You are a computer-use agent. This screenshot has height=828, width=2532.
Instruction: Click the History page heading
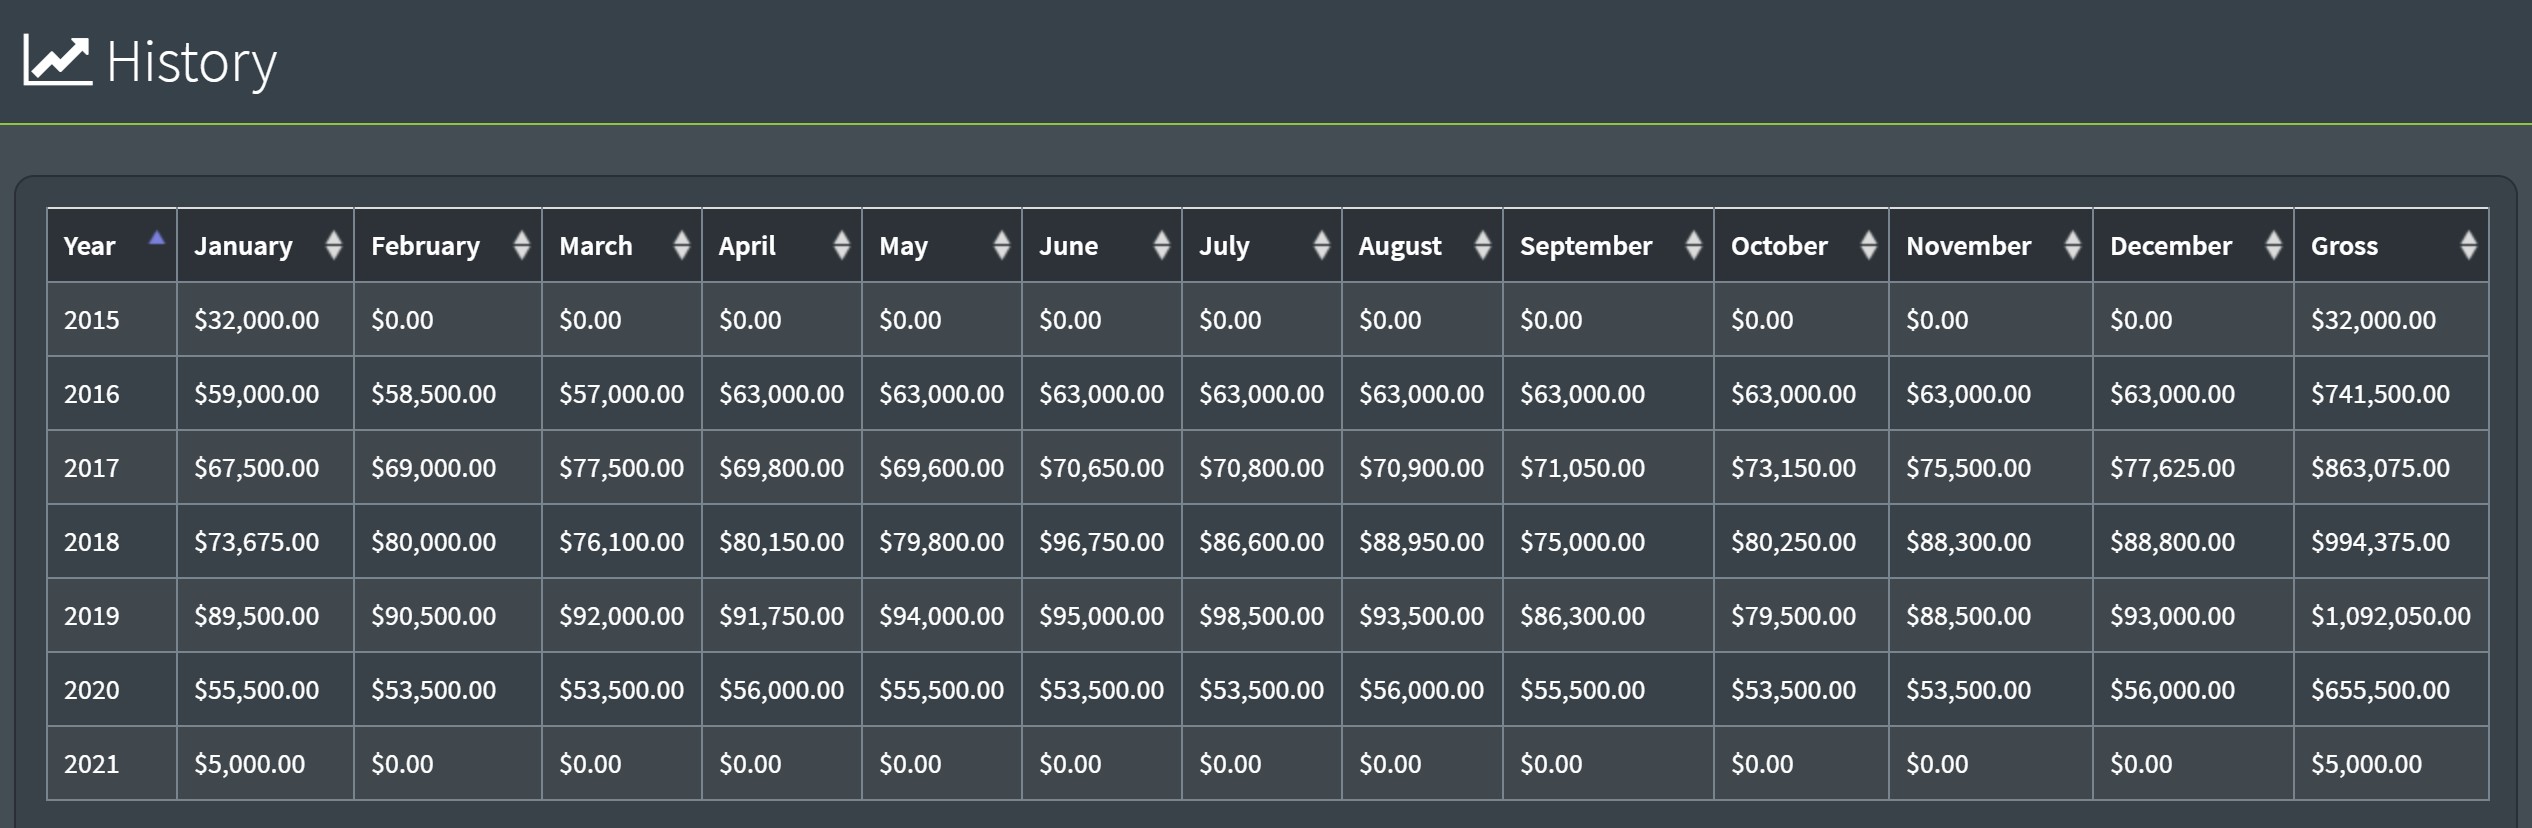click(x=191, y=62)
